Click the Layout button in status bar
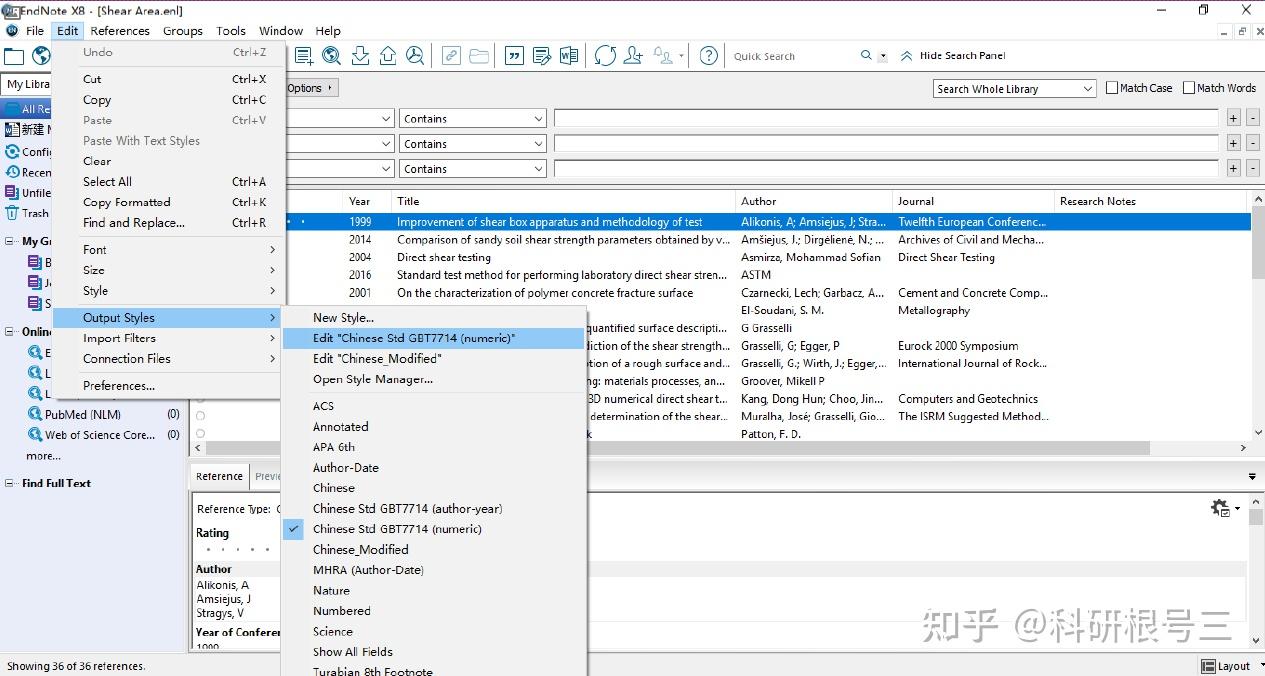The width and height of the screenshot is (1265, 676). point(1226,666)
